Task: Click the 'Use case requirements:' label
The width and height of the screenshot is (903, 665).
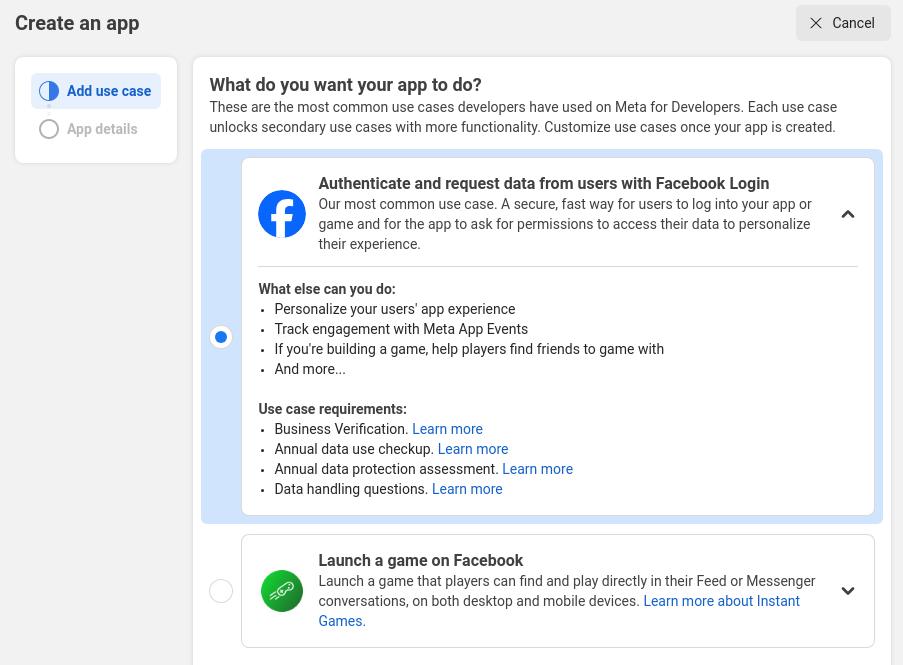Action: tap(332, 409)
